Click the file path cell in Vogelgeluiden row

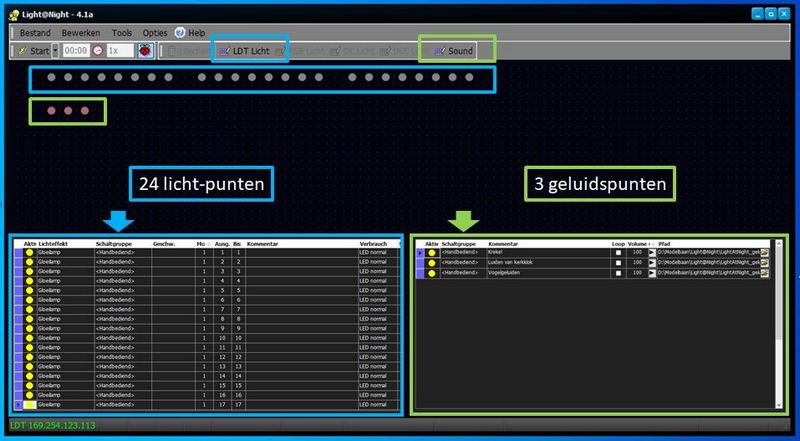tap(708, 273)
